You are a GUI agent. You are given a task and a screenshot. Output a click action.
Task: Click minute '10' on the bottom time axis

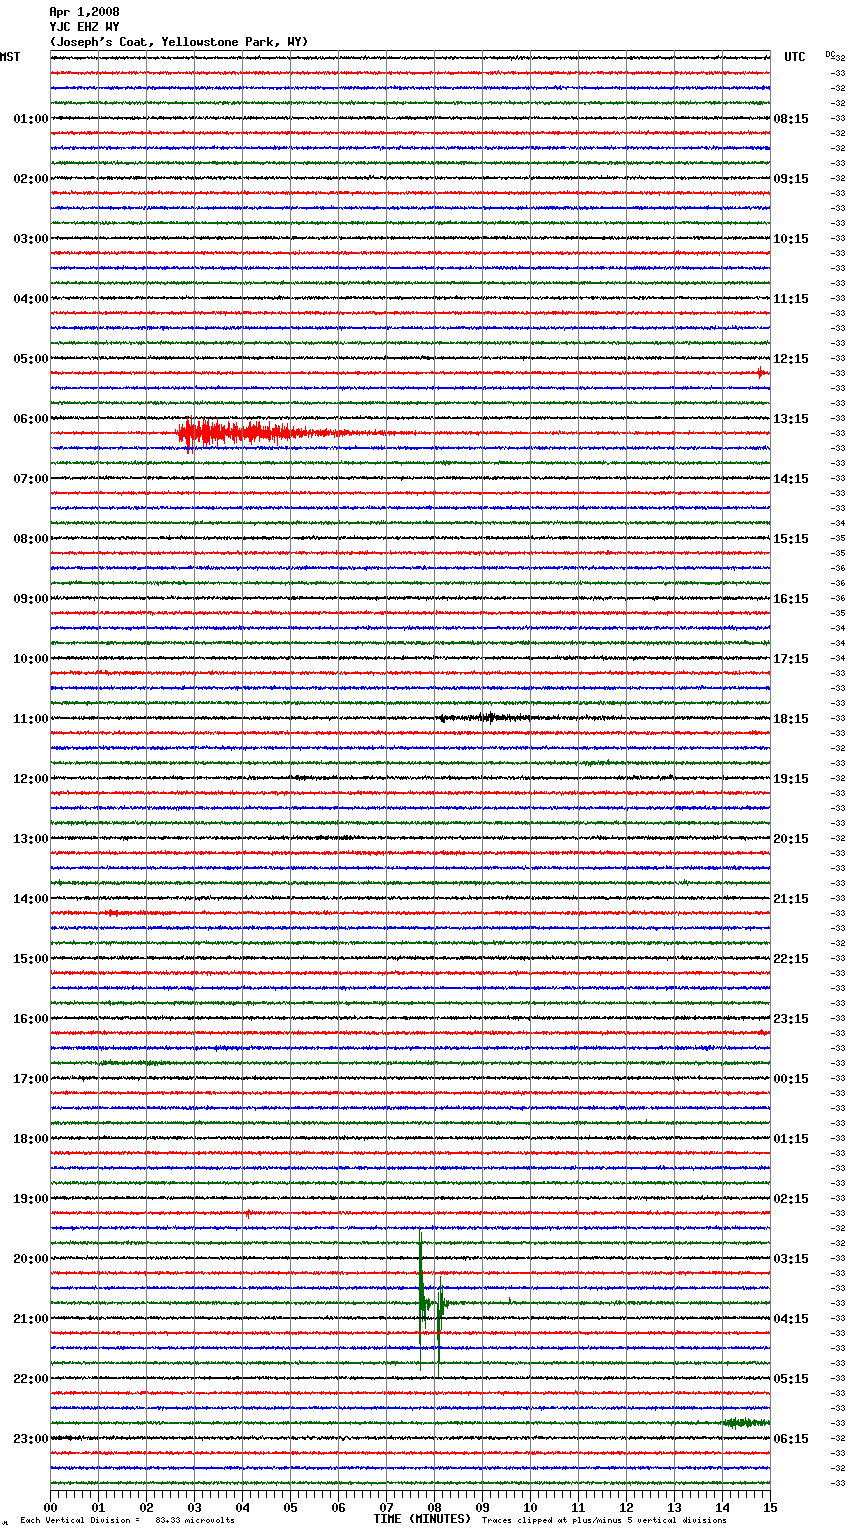point(530,1507)
